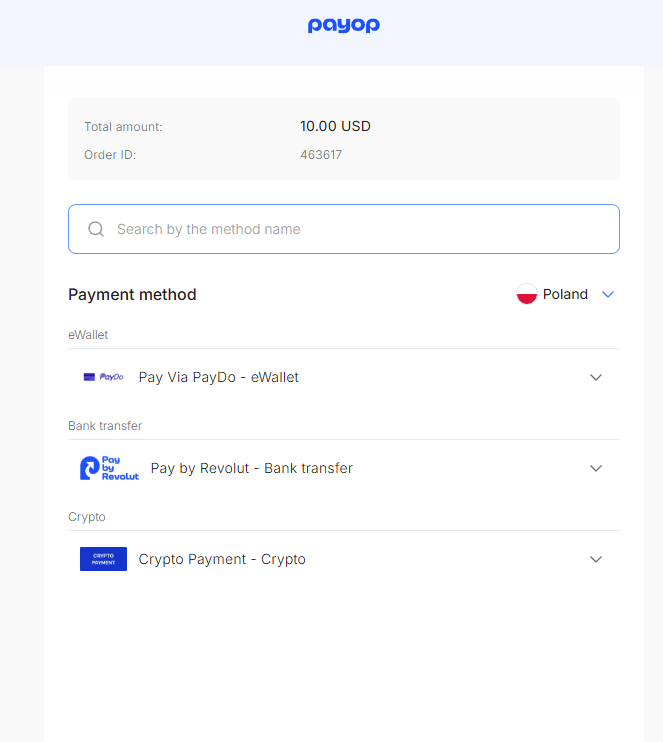Expand the Revolut bank transfer chevron
The height and width of the screenshot is (742, 663).
pos(596,468)
